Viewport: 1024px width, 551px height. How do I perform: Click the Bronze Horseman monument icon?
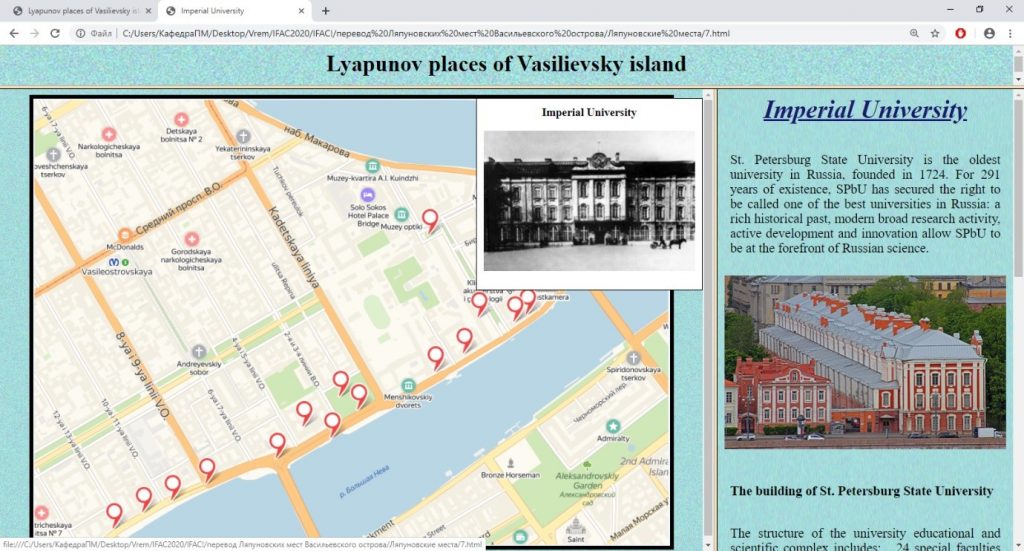[x=510, y=464]
